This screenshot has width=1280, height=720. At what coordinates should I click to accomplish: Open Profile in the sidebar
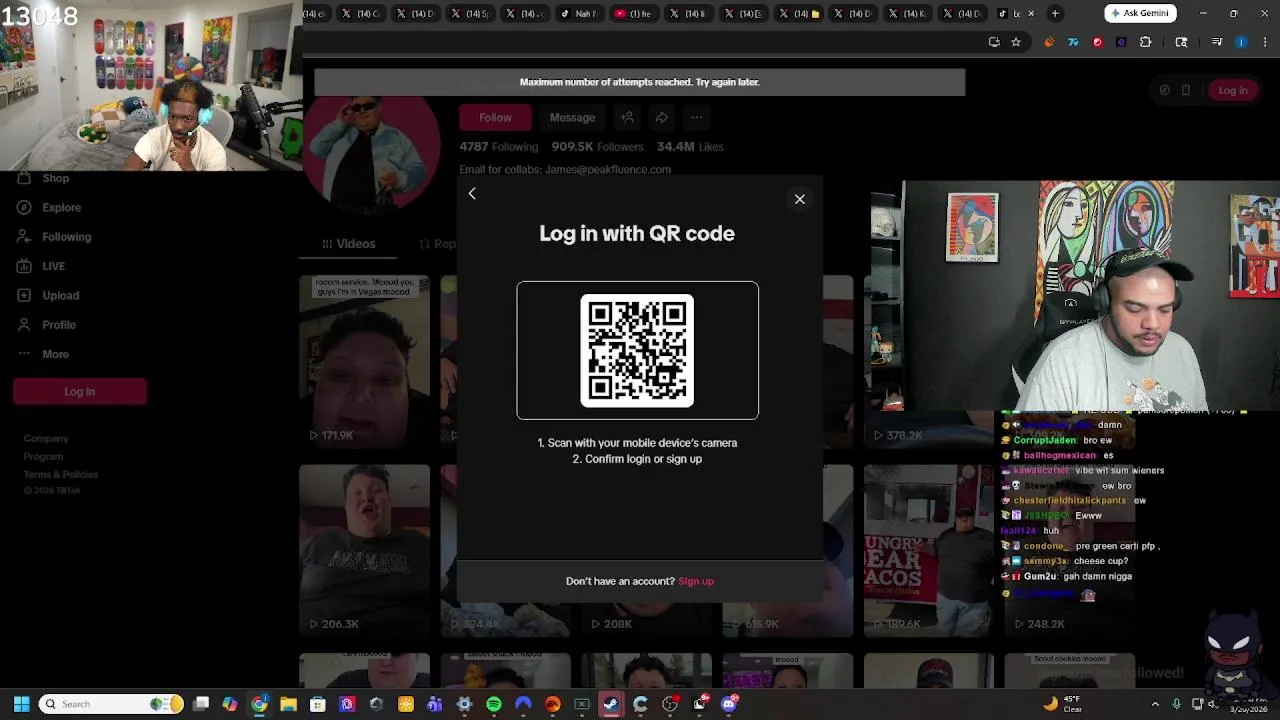[59, 325]
